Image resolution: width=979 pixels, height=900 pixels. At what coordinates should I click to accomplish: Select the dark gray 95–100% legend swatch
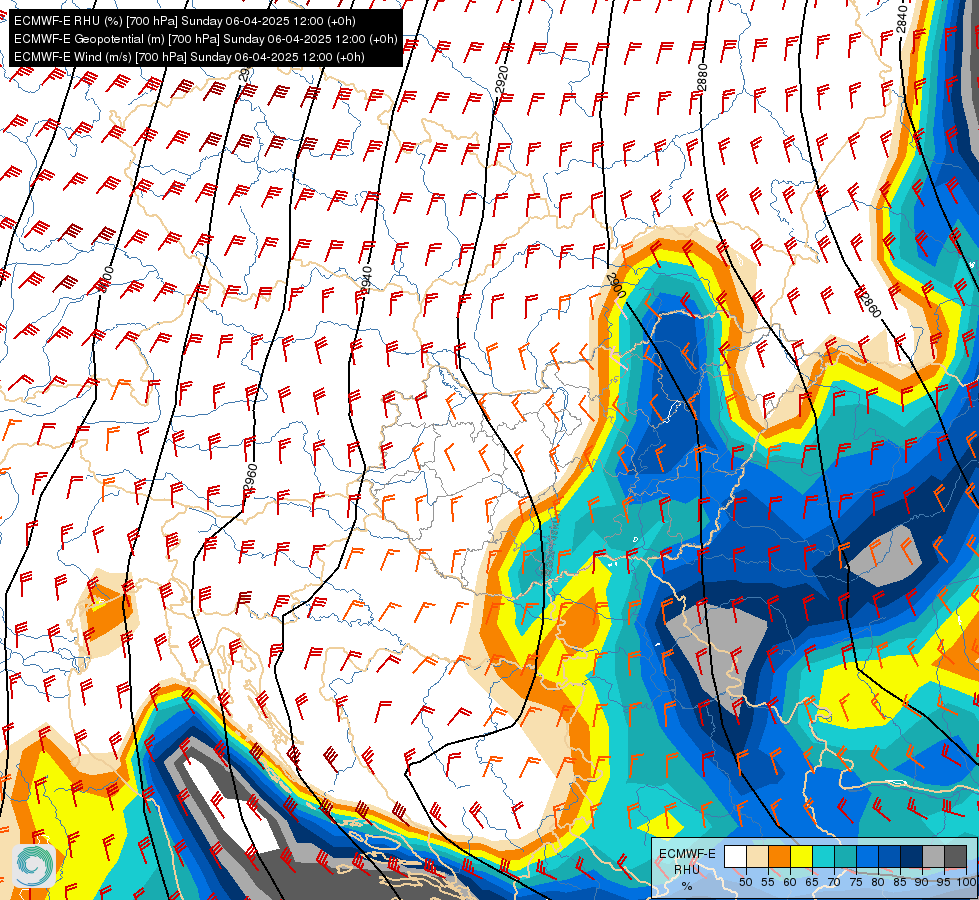coord(956,856)
